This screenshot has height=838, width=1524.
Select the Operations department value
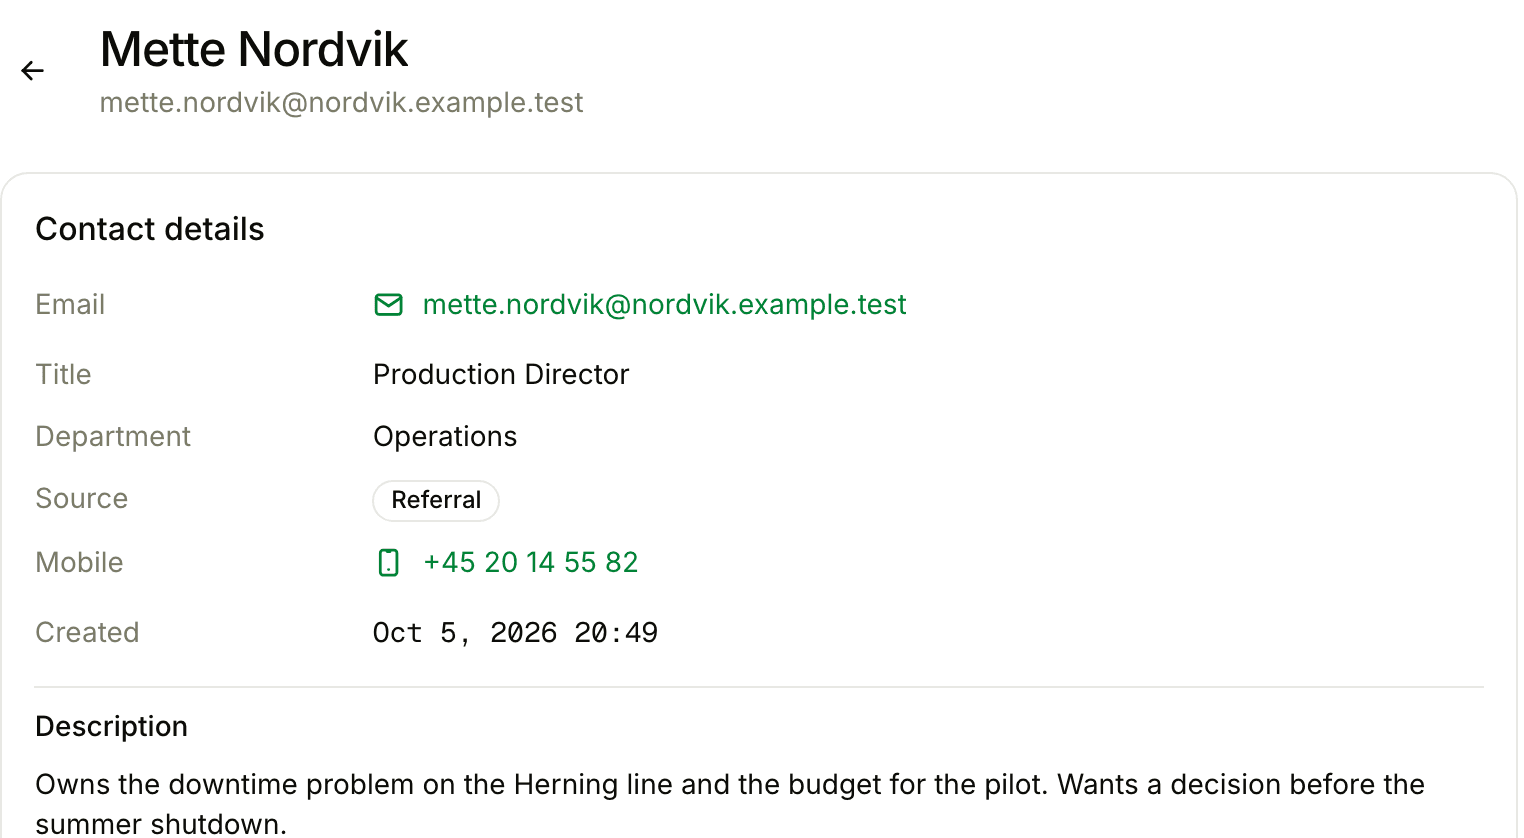pyautogui.click(x=445, y=437)
